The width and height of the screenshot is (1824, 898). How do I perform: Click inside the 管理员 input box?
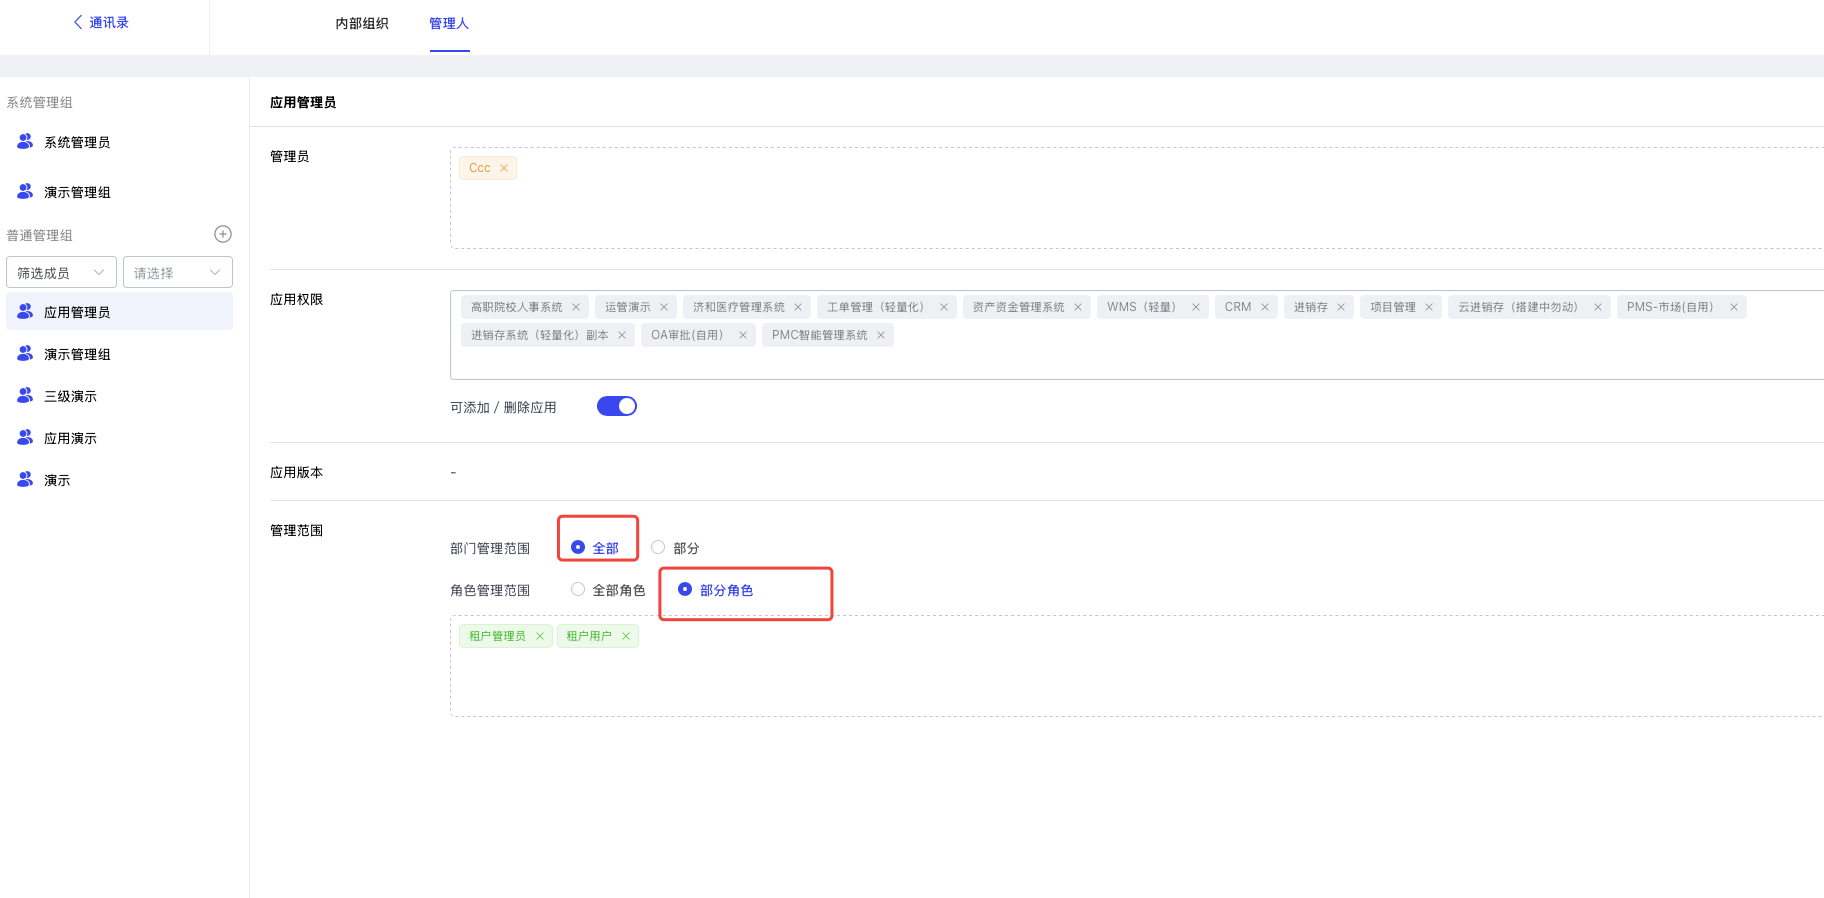click(1100, 210)
